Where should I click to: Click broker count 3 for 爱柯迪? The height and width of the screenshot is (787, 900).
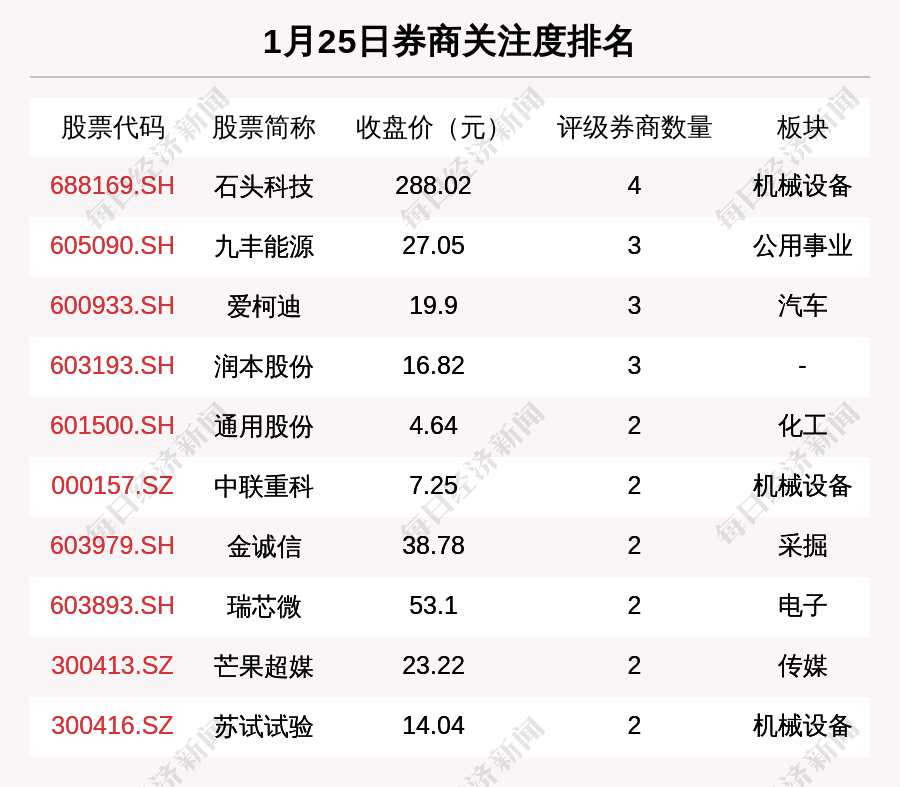[x=634, y=305]
